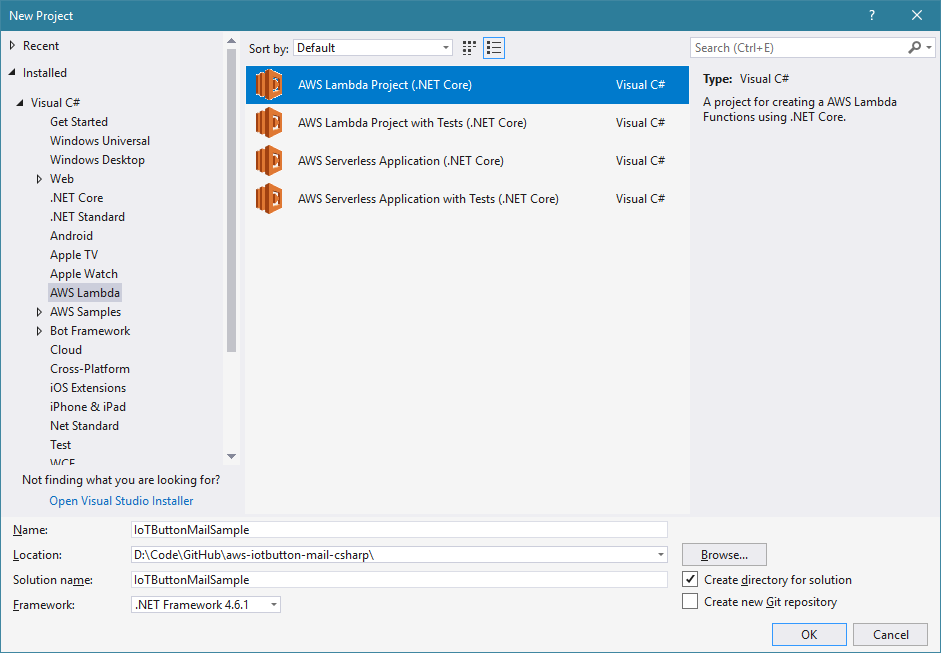
Task: Click the AWS Serverless Application with Tests icon
Action: tap(268, 199)
